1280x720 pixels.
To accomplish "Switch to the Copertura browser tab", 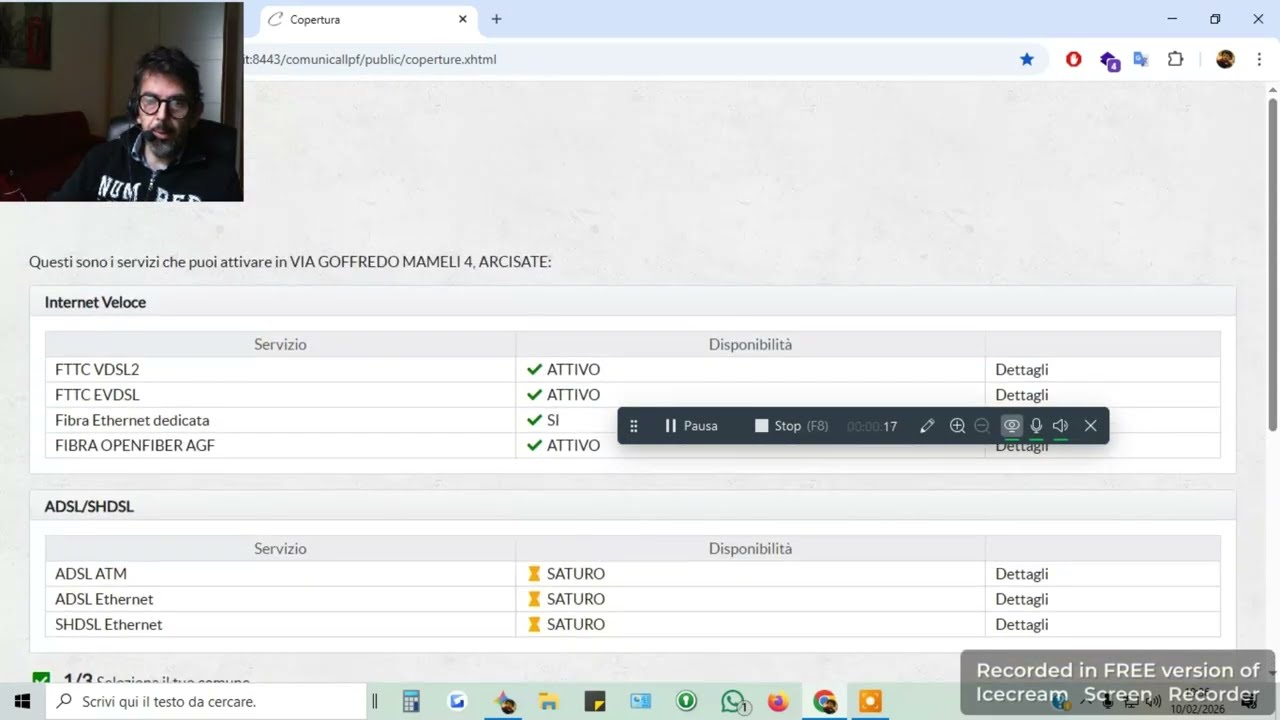I will 366,19.
